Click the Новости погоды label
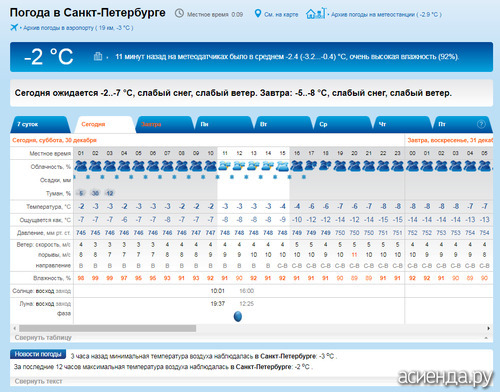Viewport: 500px width, 392px height. 38,354
